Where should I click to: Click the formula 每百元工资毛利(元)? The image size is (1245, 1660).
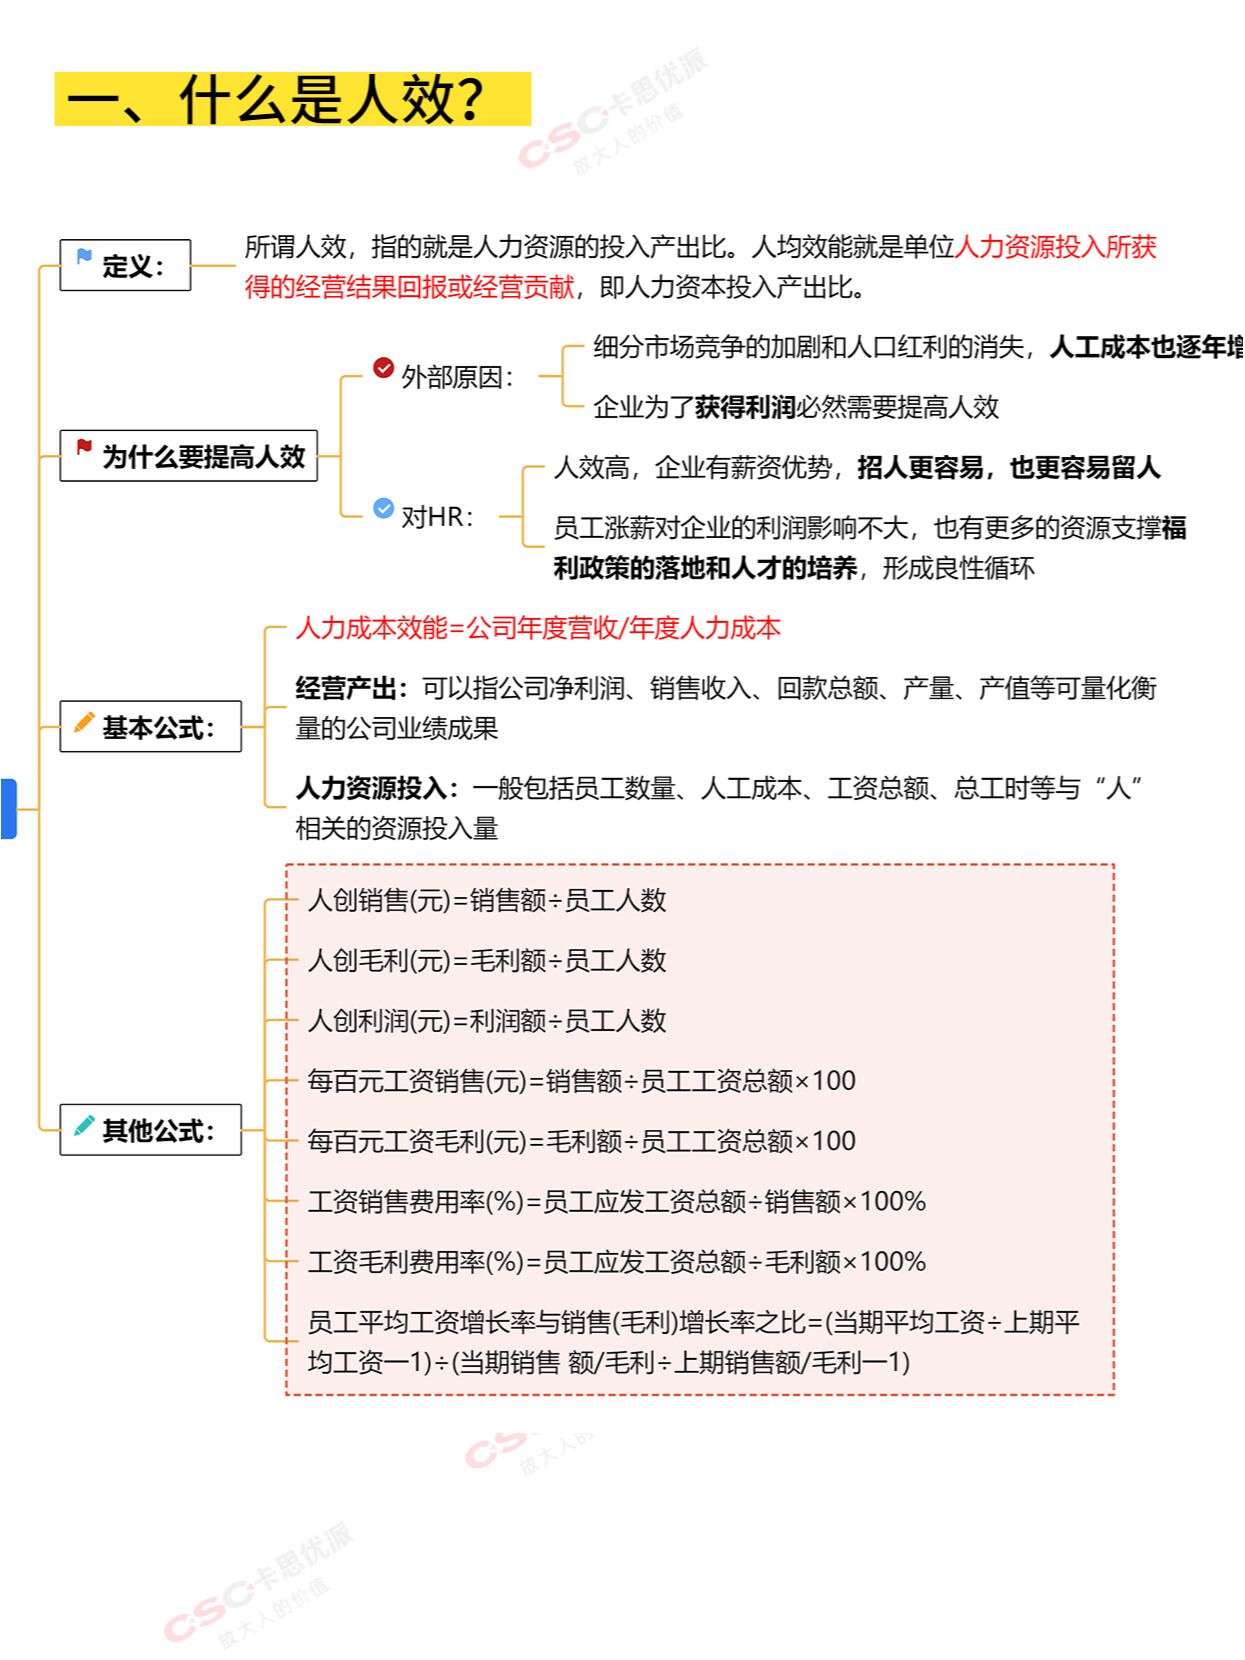581,1141
